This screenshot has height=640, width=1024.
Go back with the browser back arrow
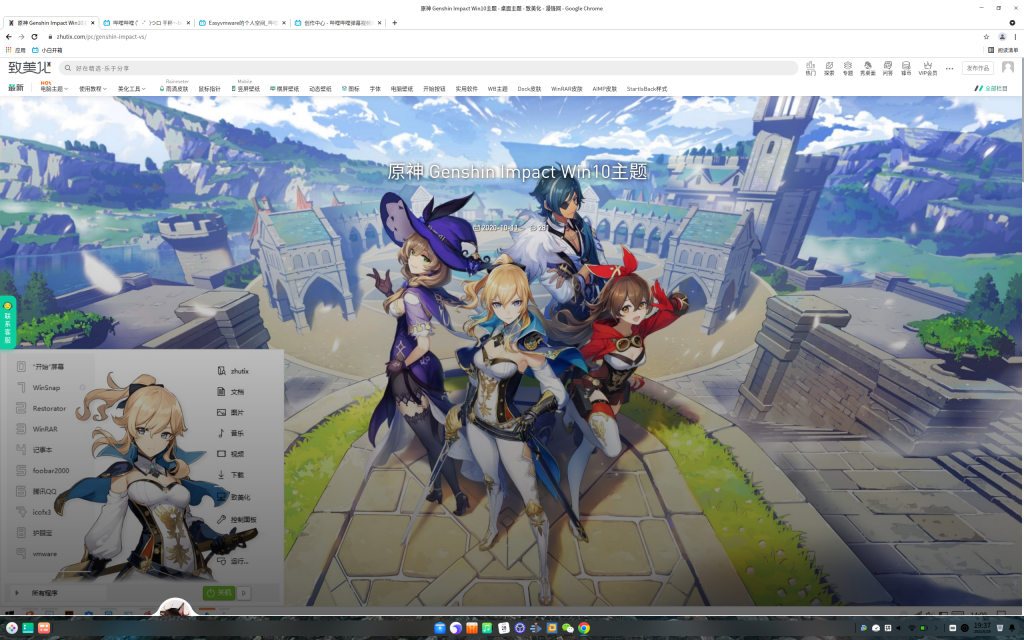tap(8, 37)
